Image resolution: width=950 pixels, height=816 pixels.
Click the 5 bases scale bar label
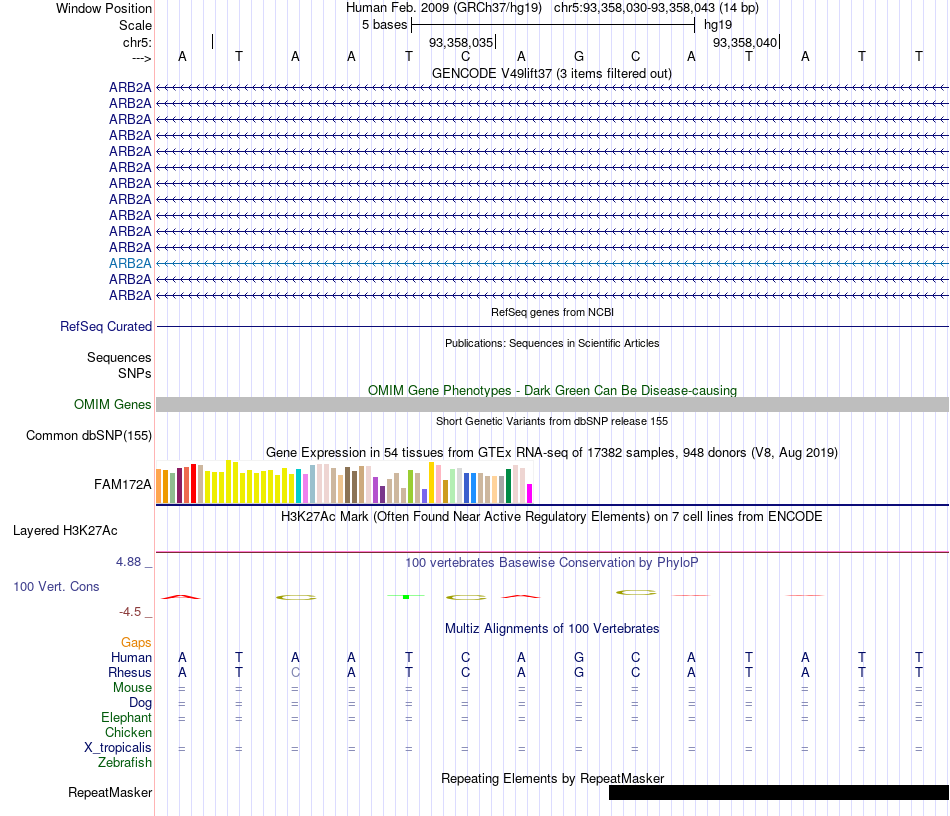(385, 25)
